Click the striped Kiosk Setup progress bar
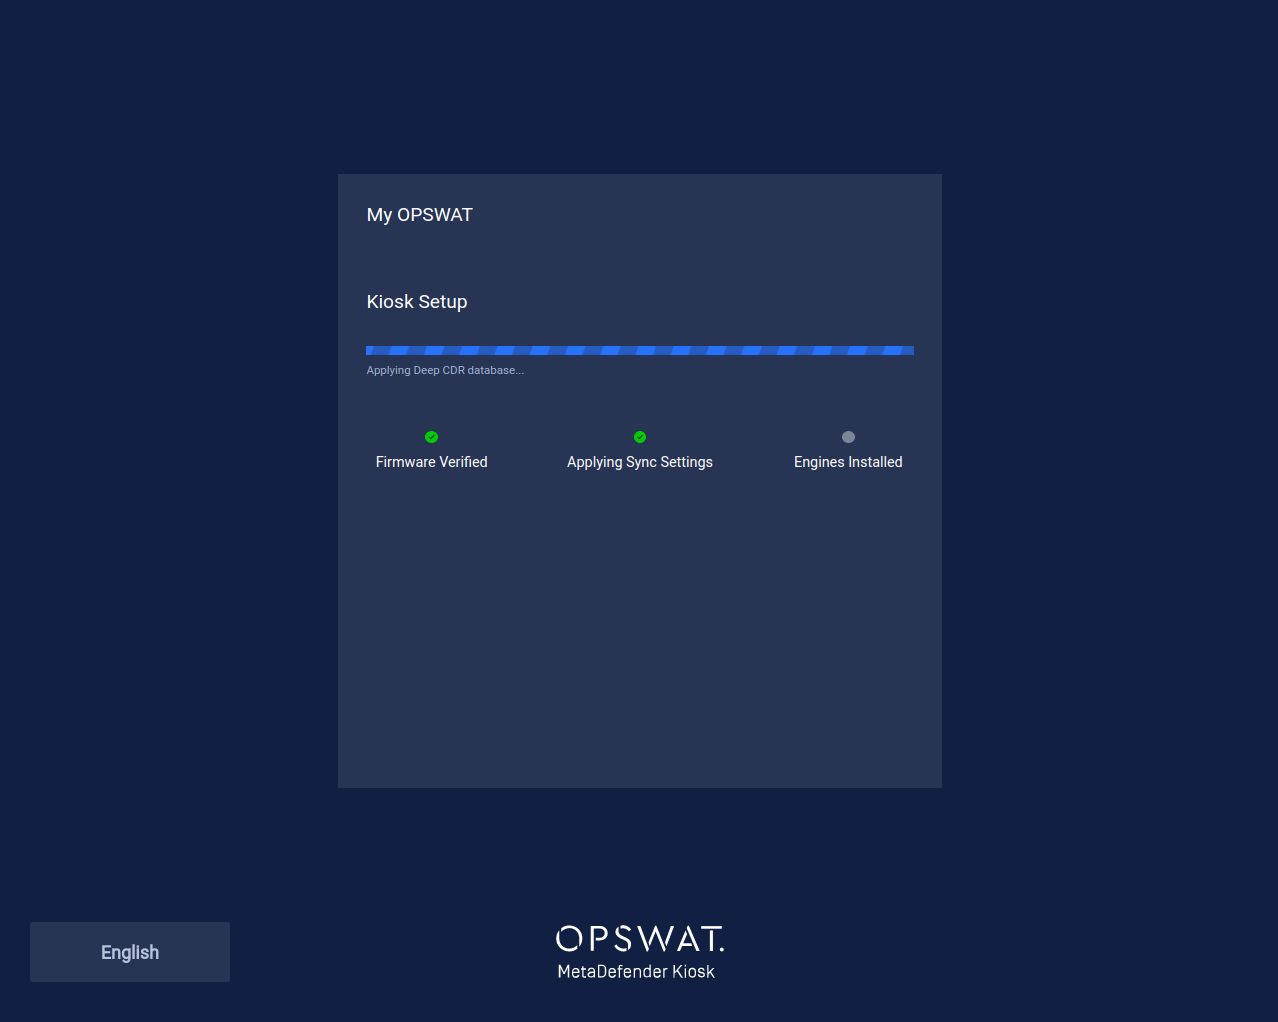The width and height of the screenshot is (1278, 1022). point(640,350)
